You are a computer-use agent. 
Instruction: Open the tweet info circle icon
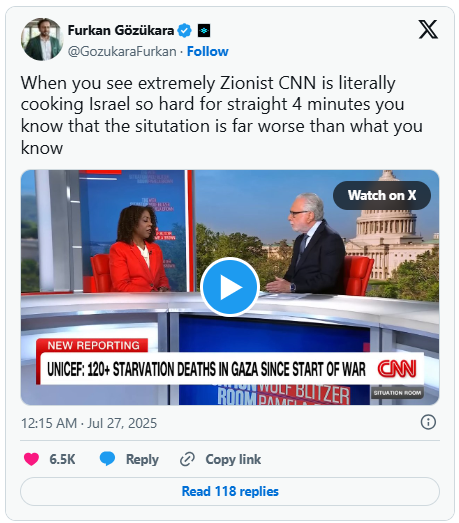[x=428, y=422]
